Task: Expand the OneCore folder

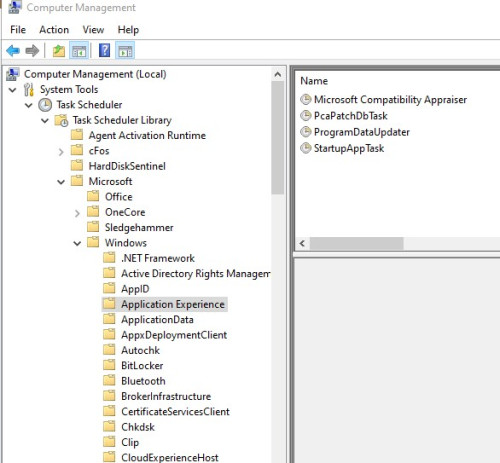Action: click(x=77, y=213)
